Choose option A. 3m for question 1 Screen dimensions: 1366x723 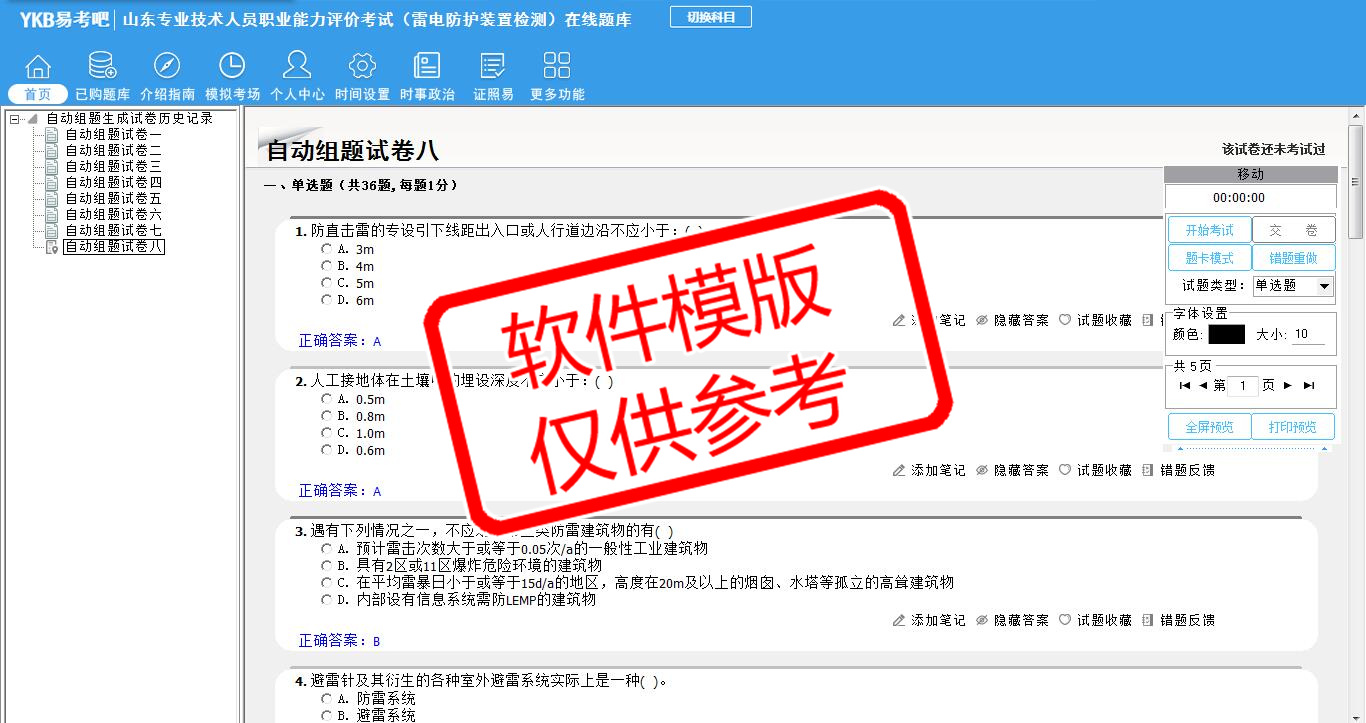326,249
